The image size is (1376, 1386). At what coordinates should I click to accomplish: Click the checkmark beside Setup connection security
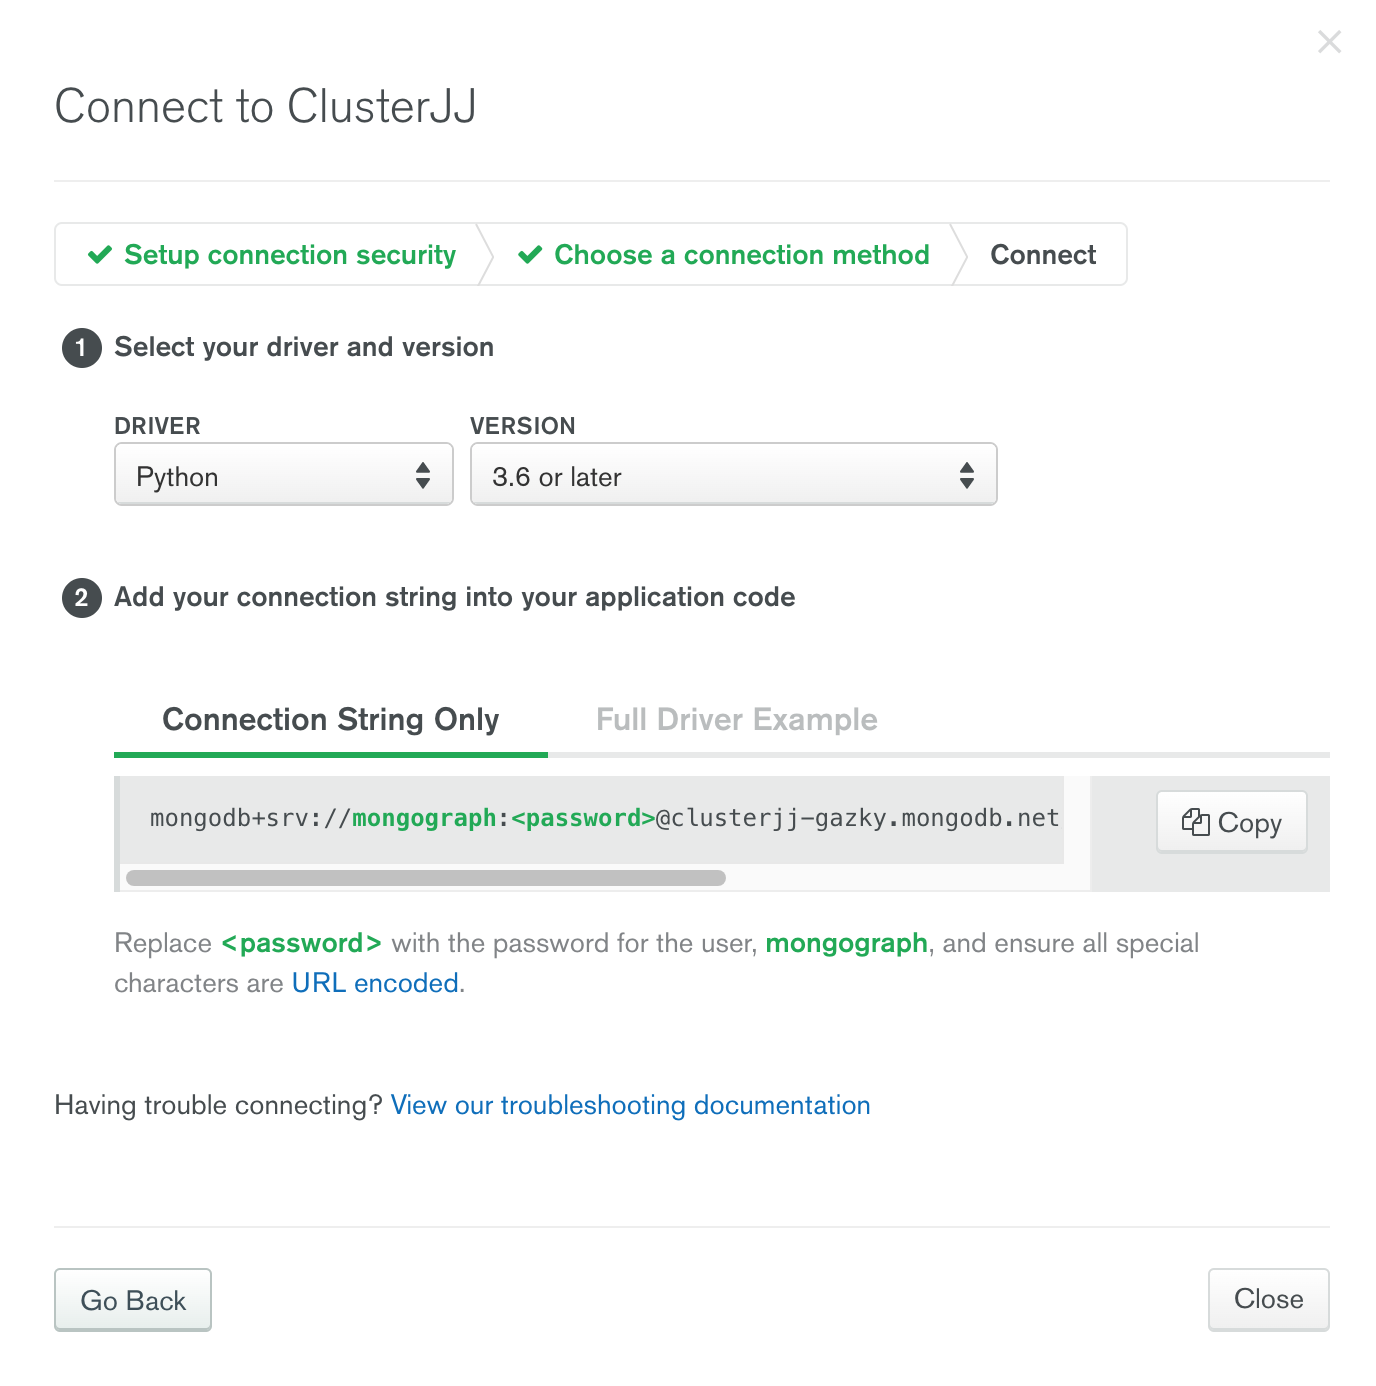coord(100,255)
